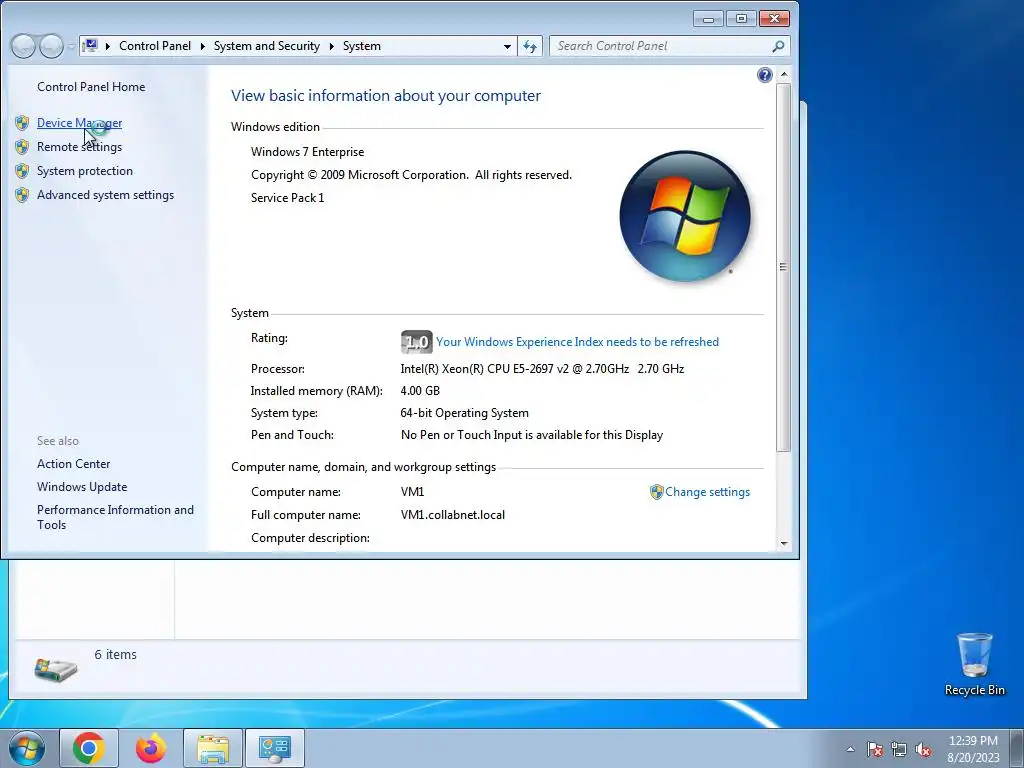Open Windows Update
Image resolution: width=1024 pixels, height=768 pixels.
(x=82, y=487)
